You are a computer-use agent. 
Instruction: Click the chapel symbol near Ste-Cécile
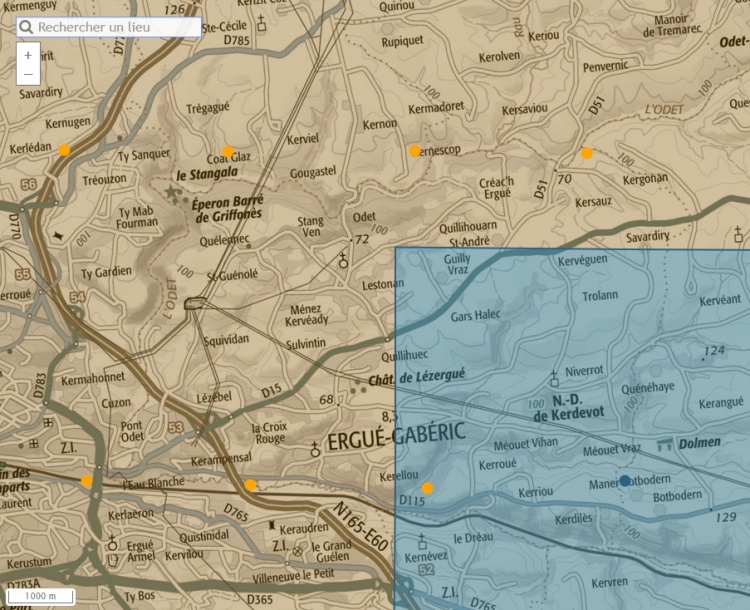coord(262,21)
